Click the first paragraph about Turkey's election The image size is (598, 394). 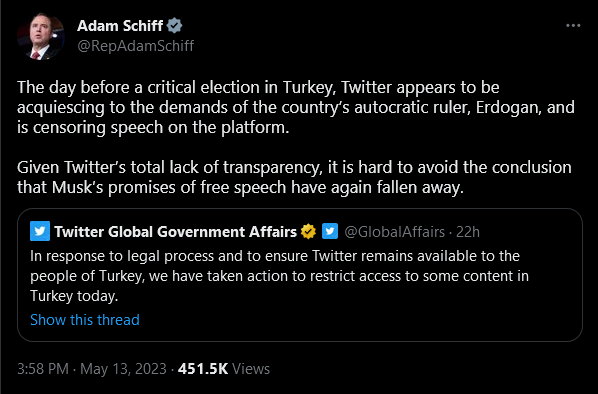pyautogui.click(x=296, y=107)
